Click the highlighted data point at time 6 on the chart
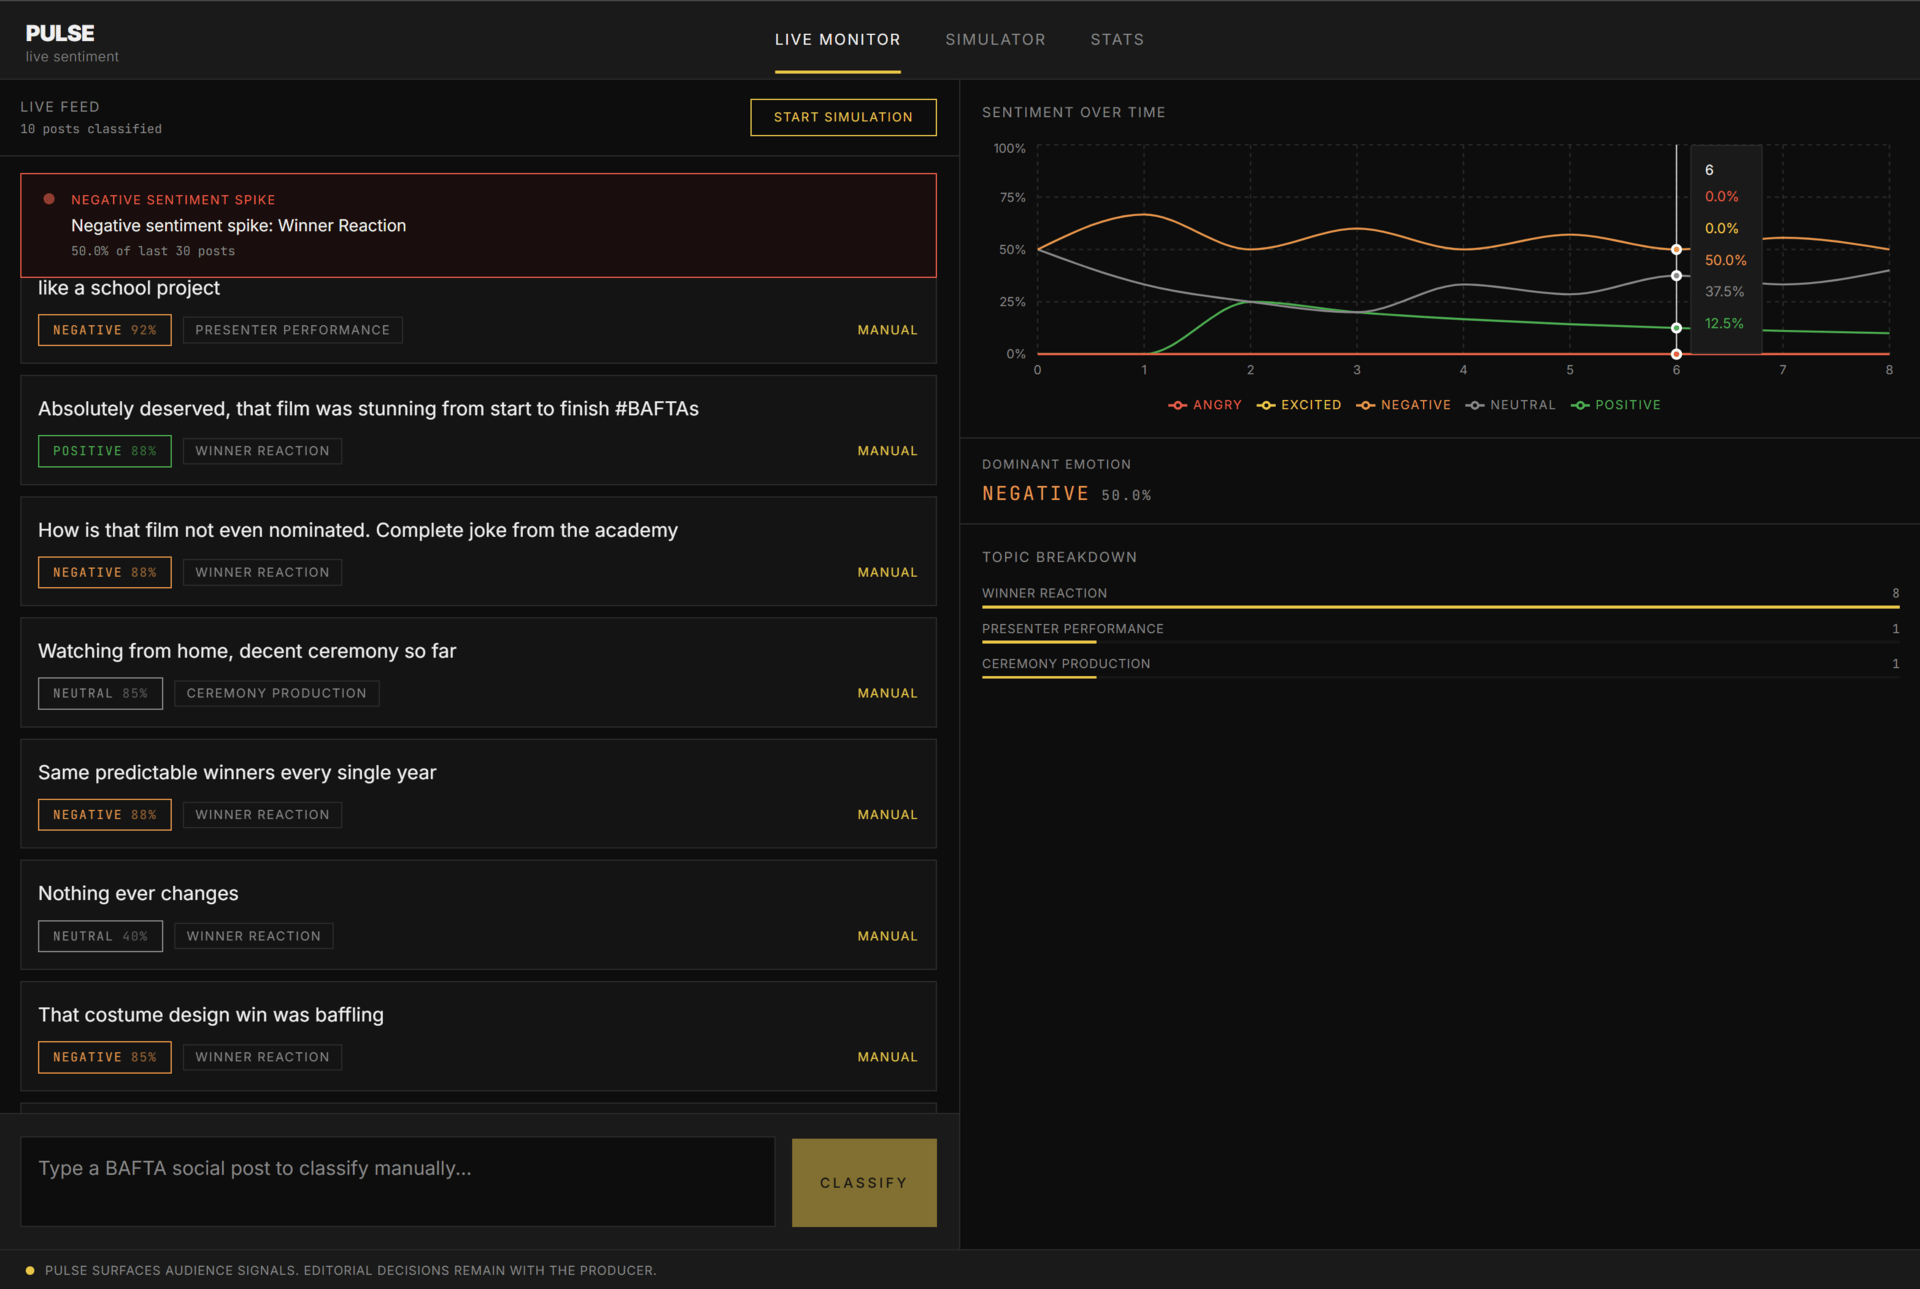Viewport: 1920px width, 1289px height. point(1677,249)
